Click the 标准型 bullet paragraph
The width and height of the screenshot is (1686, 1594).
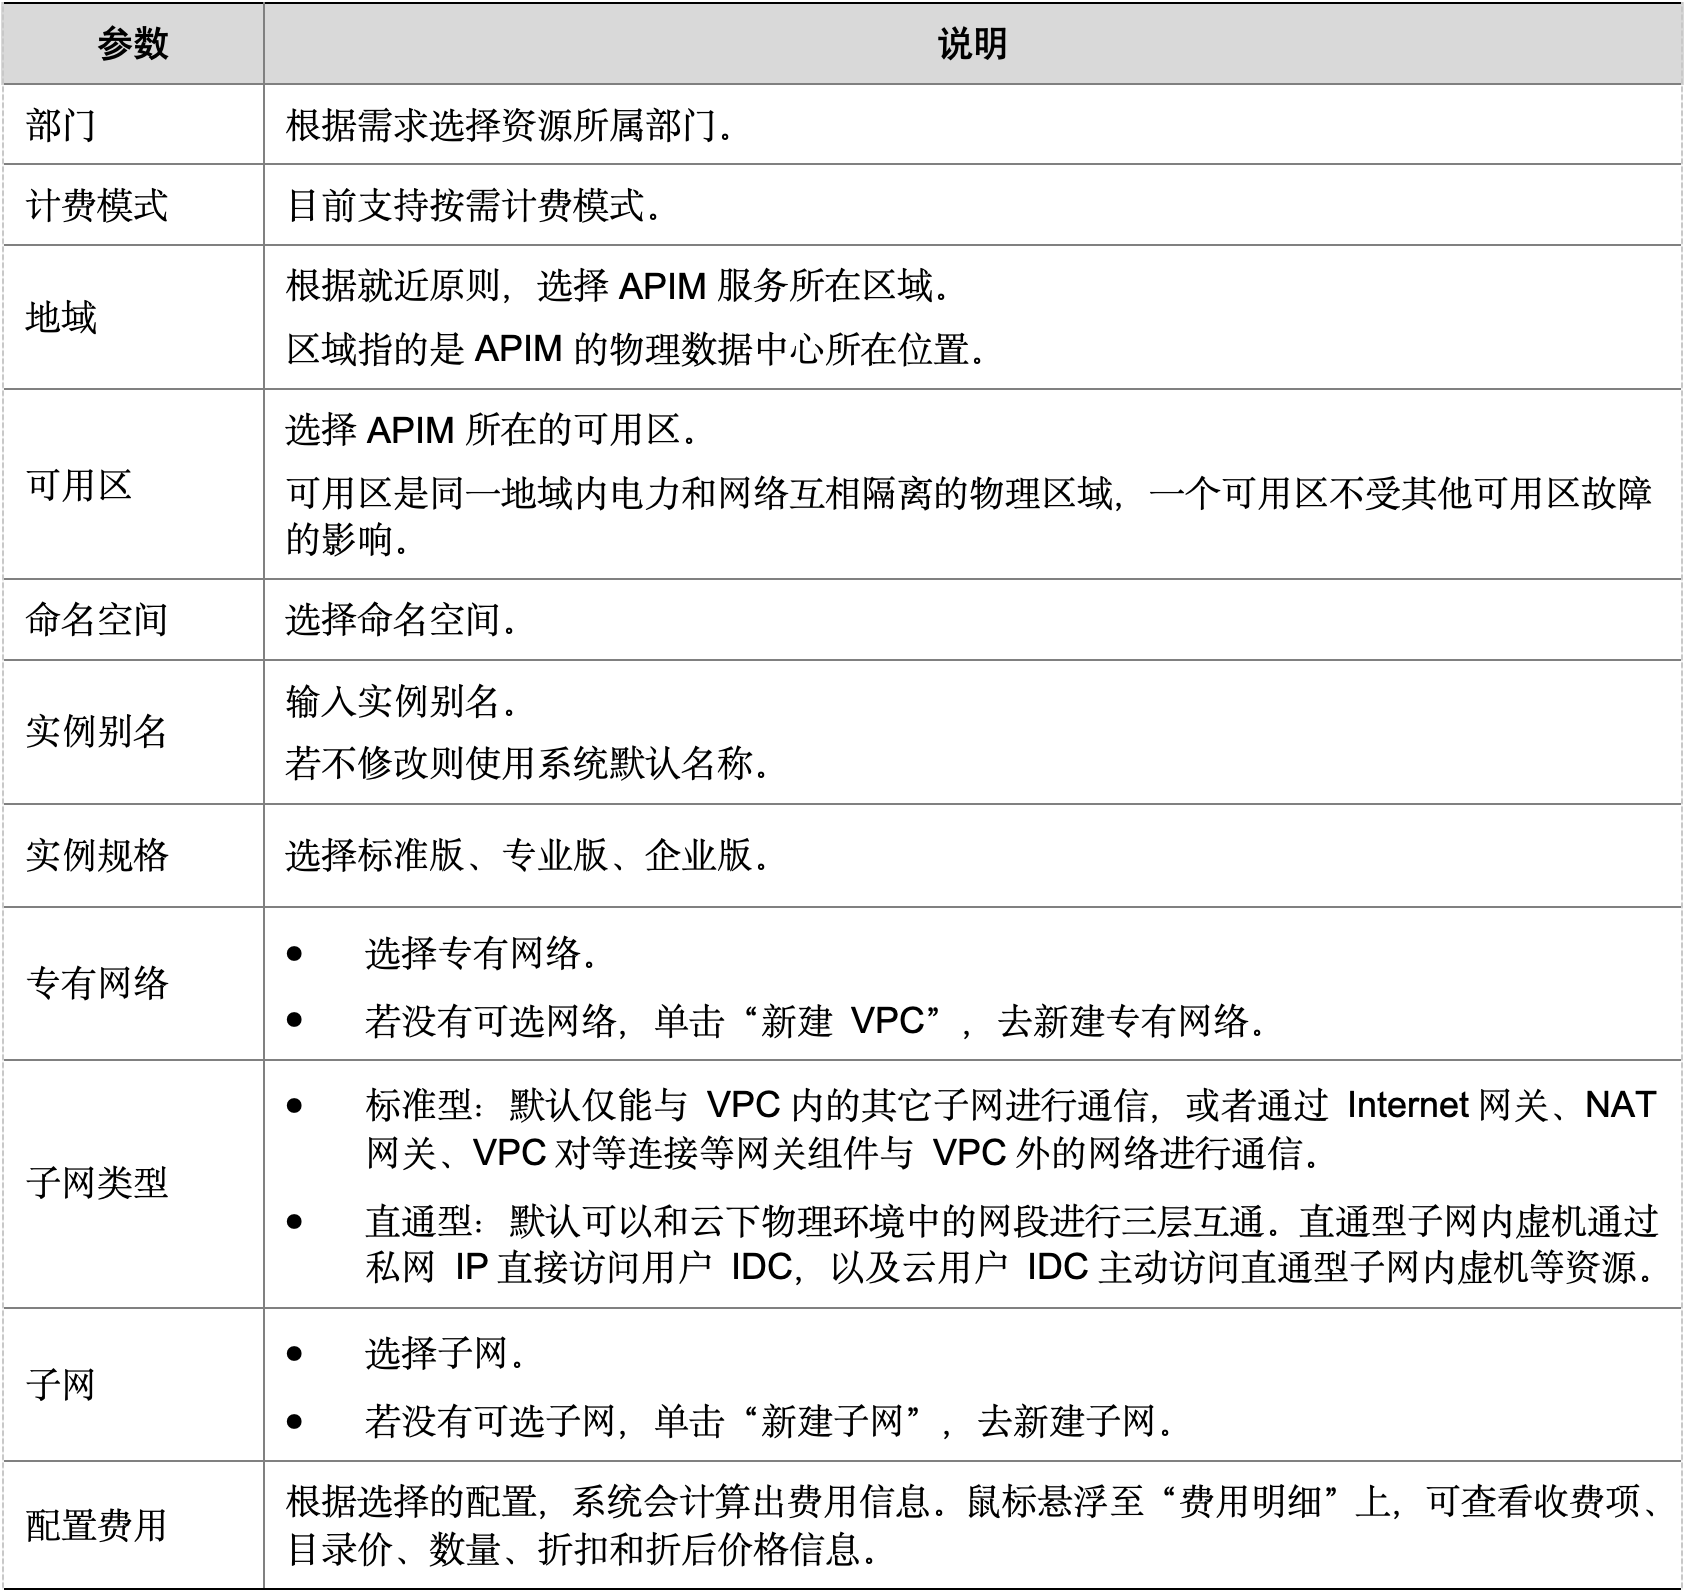1011,1129
